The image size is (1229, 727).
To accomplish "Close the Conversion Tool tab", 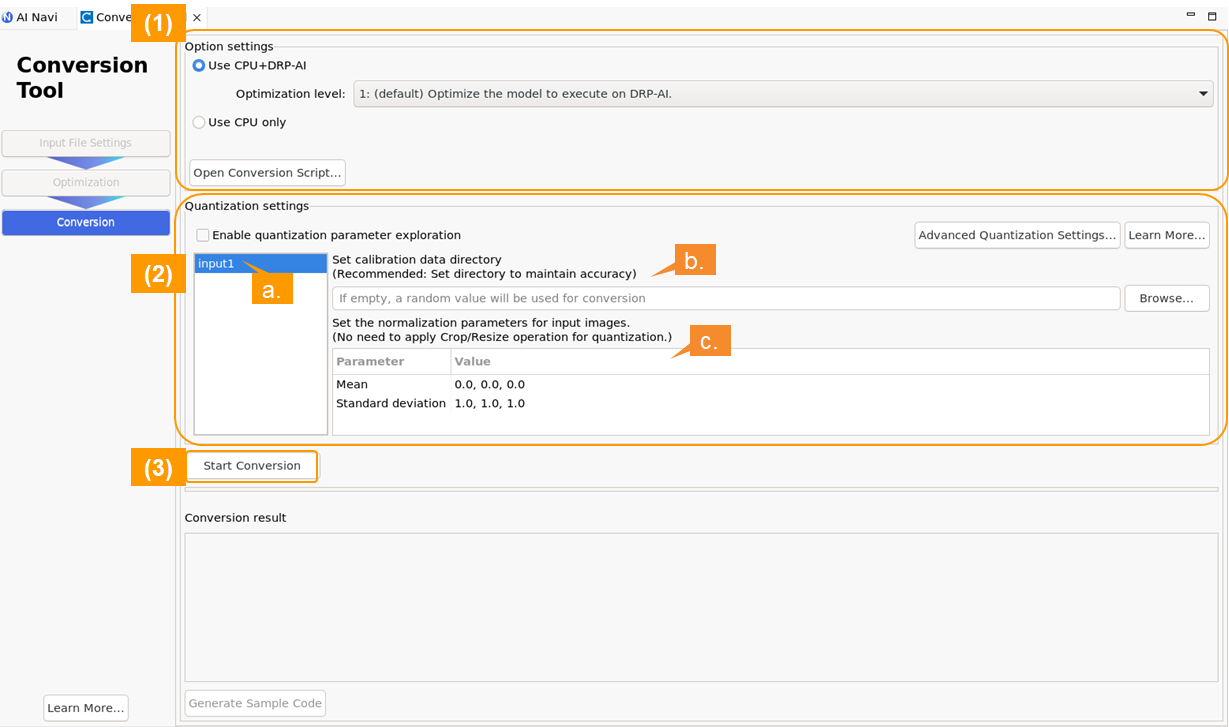I will pyautogui.click(x=196, y=17).
